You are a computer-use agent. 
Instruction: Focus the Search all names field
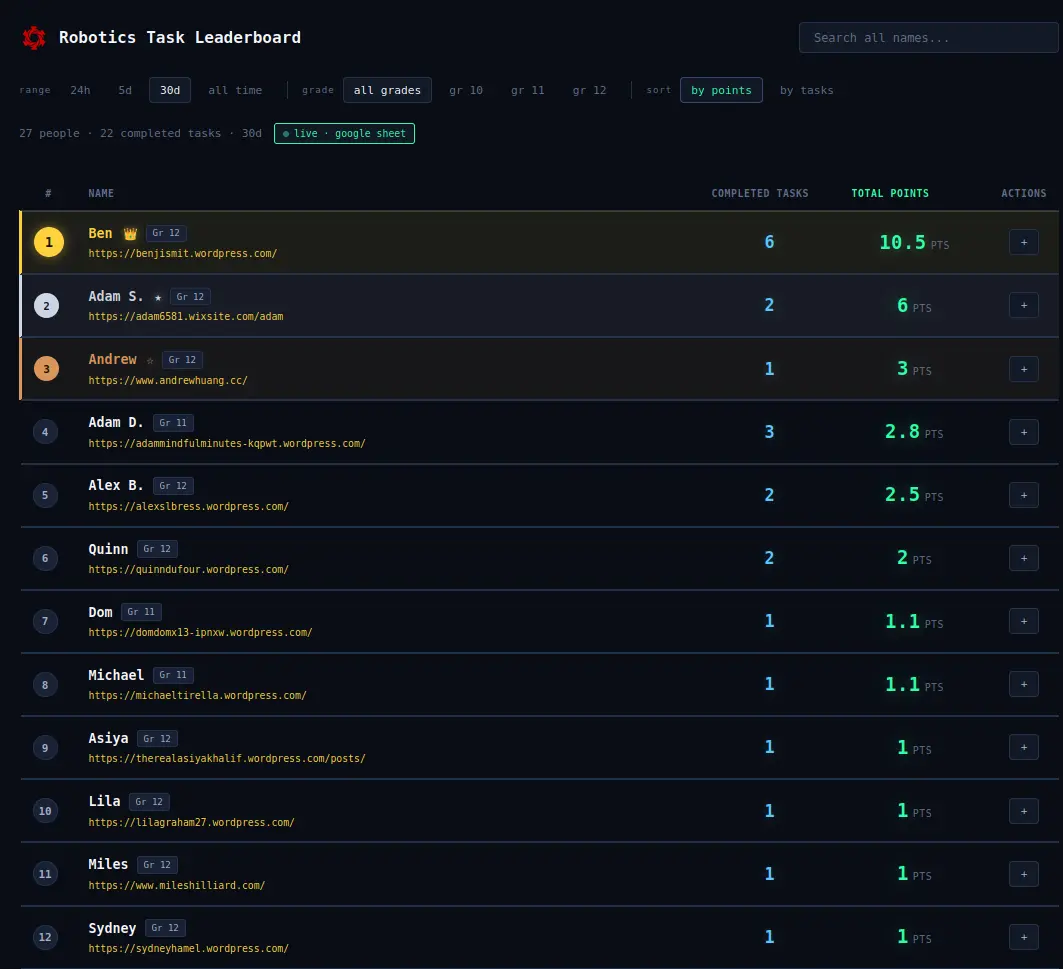click(x=928, y=38)
